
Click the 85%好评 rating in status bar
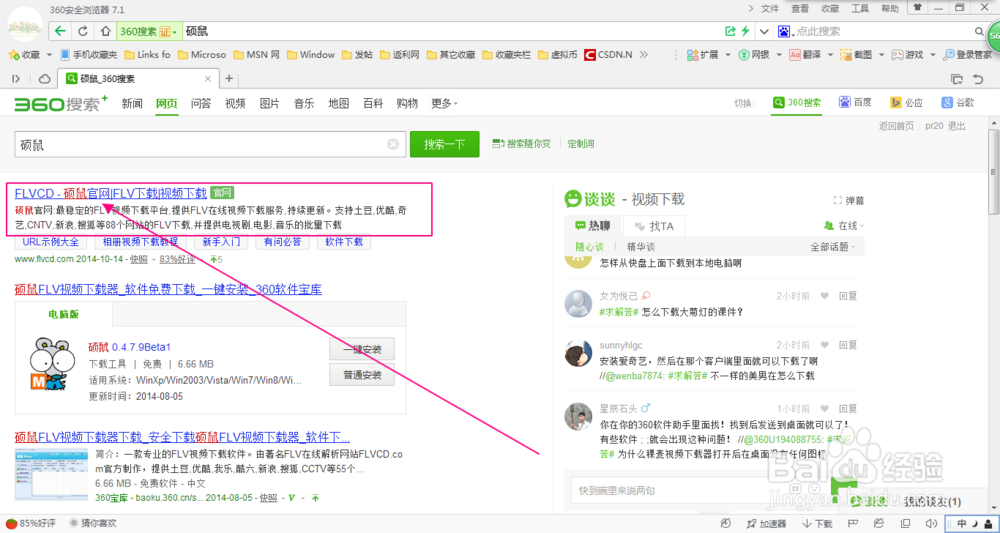30,523
